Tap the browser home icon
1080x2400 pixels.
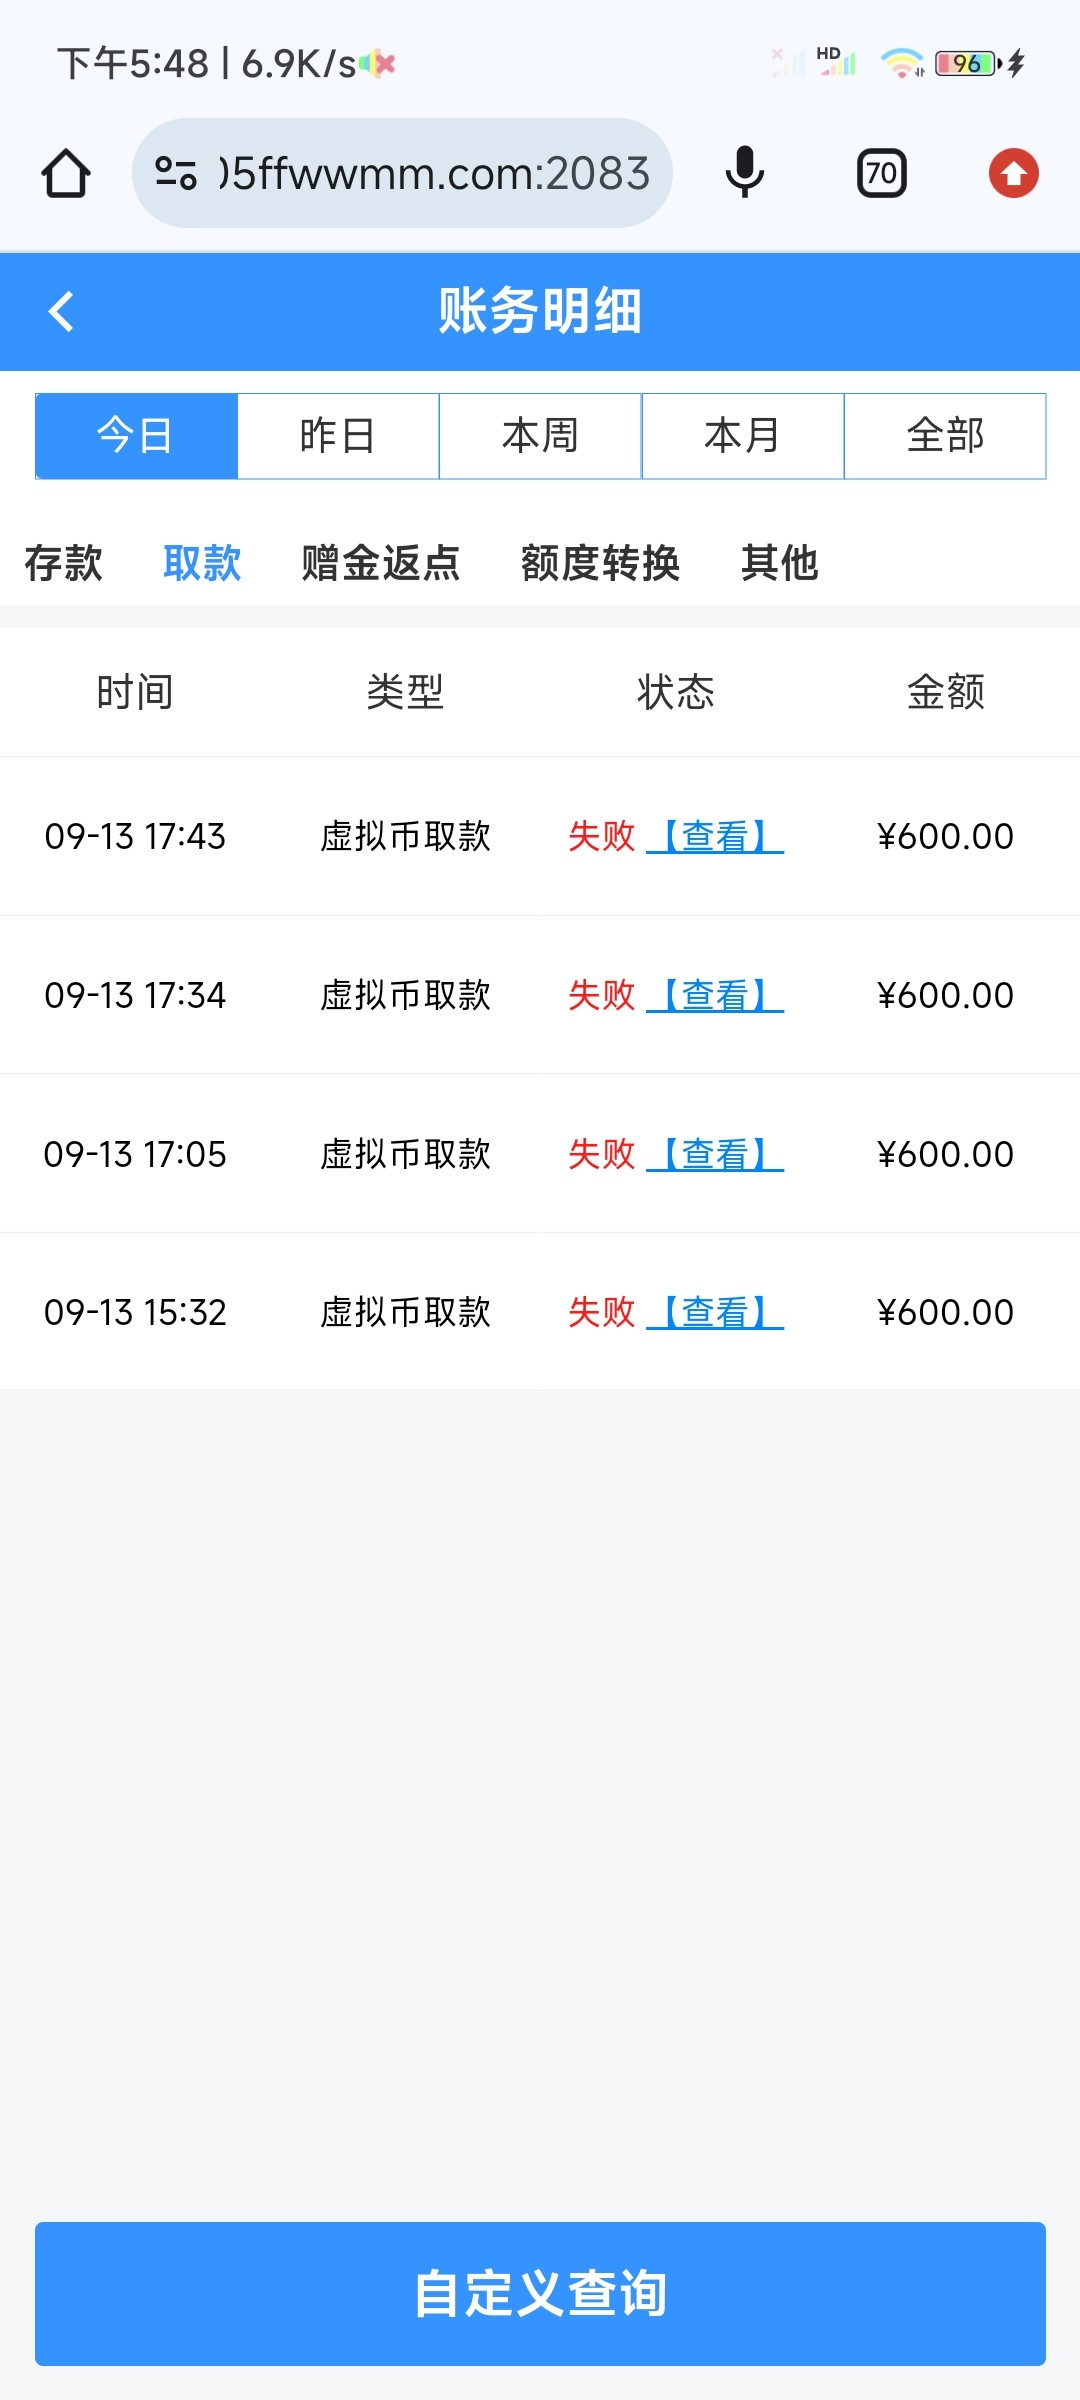coord(66,174)
